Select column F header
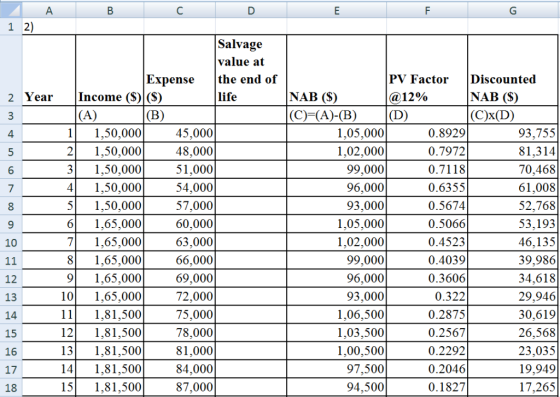This screenshot has height=397, width=560. pos(427,11)
